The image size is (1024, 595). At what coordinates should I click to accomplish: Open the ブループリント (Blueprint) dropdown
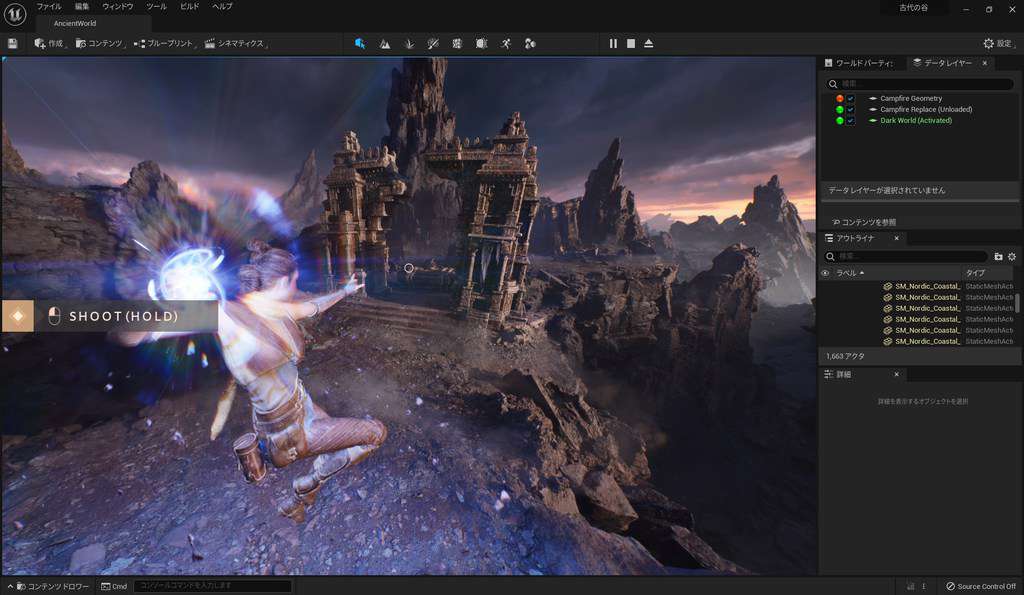[x=165, y=44]
